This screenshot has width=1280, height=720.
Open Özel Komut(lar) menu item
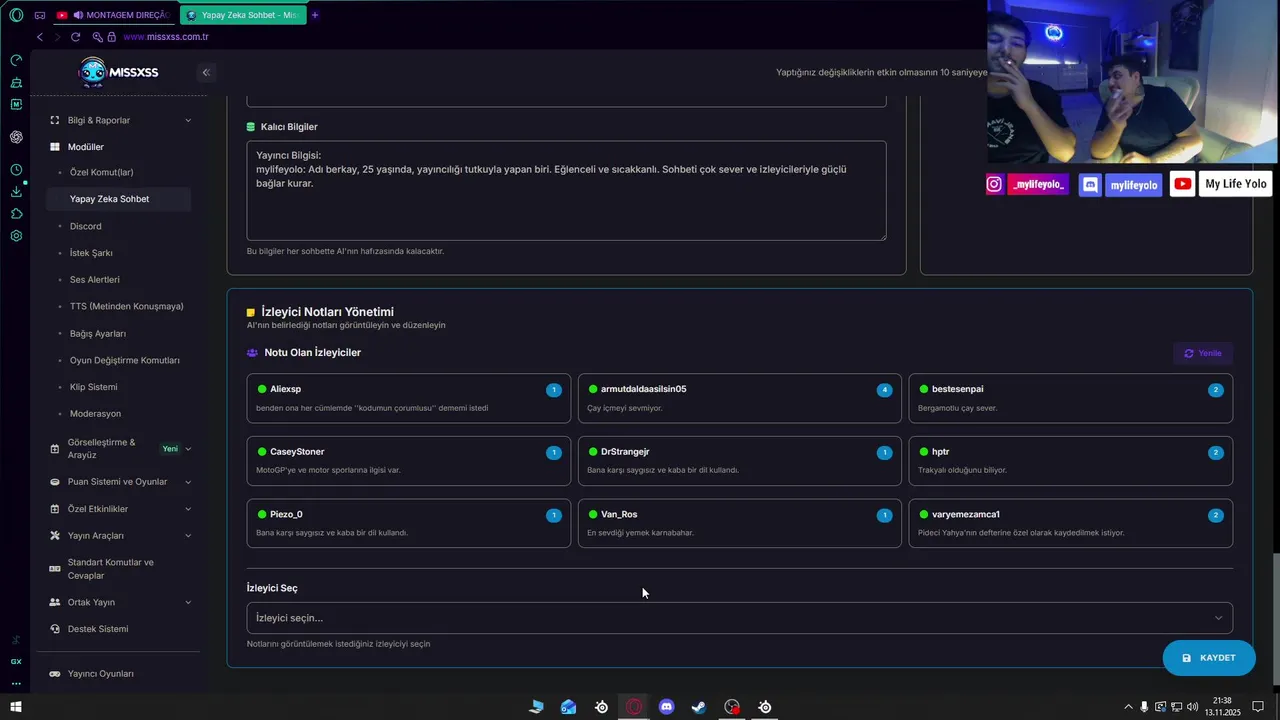[x=101, y=172]
